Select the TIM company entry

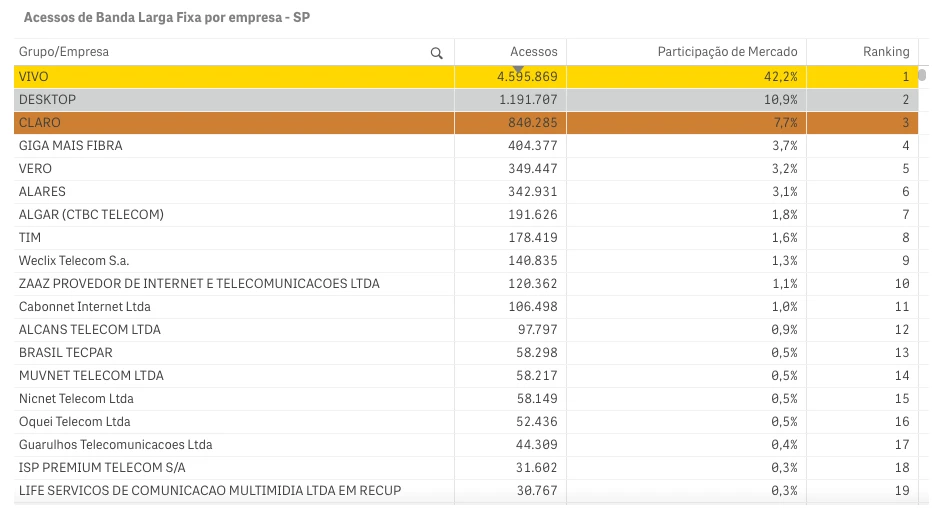click(30, 238)
